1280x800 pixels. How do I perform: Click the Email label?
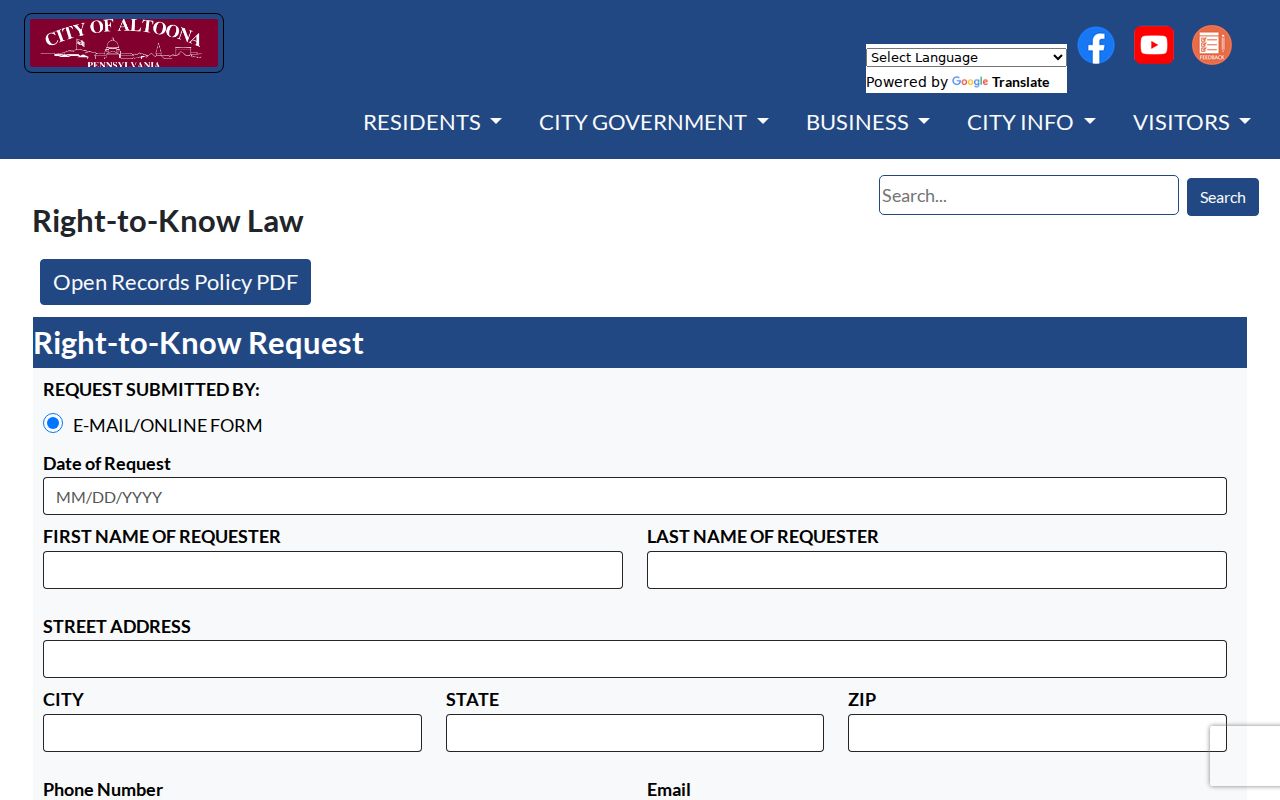669,789
